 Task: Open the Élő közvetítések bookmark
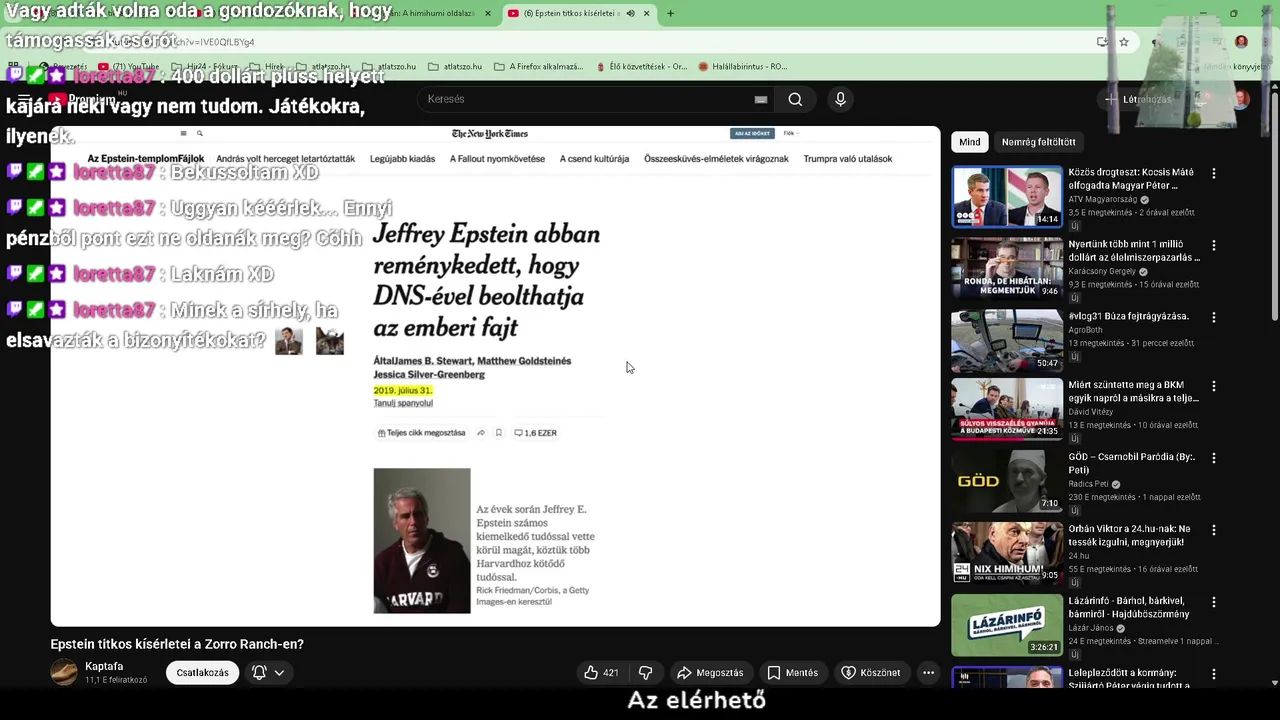pyautogui.click(x=641, y=67)
